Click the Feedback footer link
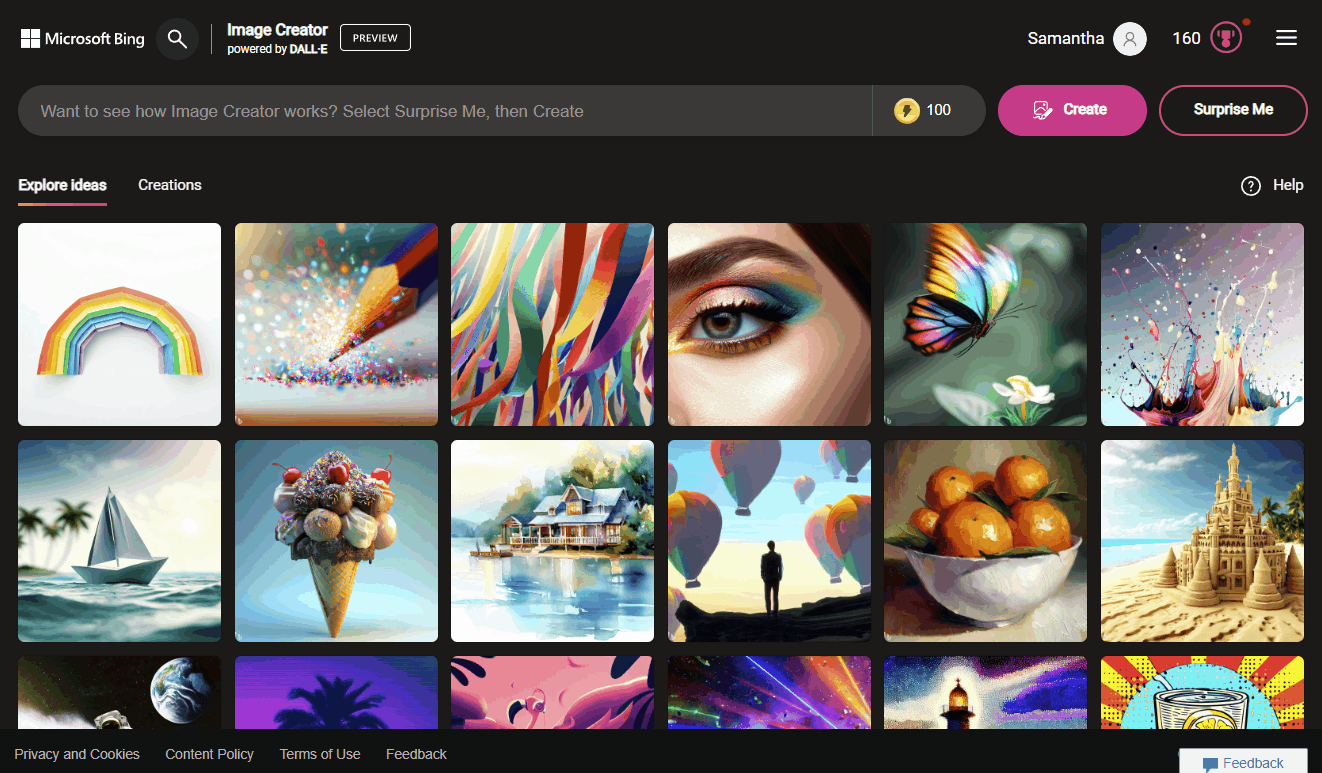The image size is (1322, 773). click(x=416, y=754)
